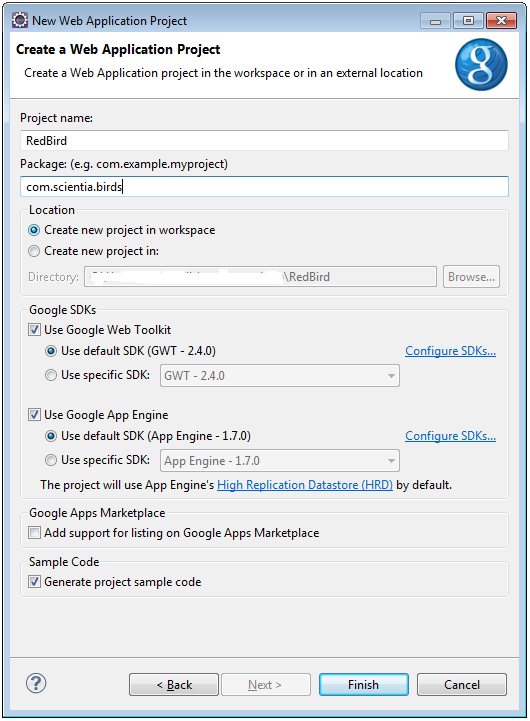Open Configure SDKs link for Web Toolkit
Screen dimensions: 530x721
450,351
